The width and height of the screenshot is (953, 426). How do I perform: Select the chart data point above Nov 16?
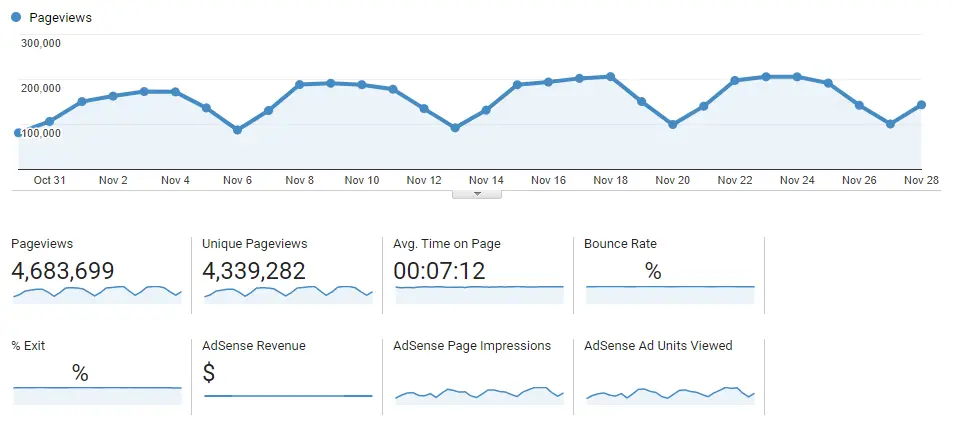pos(548,81)
